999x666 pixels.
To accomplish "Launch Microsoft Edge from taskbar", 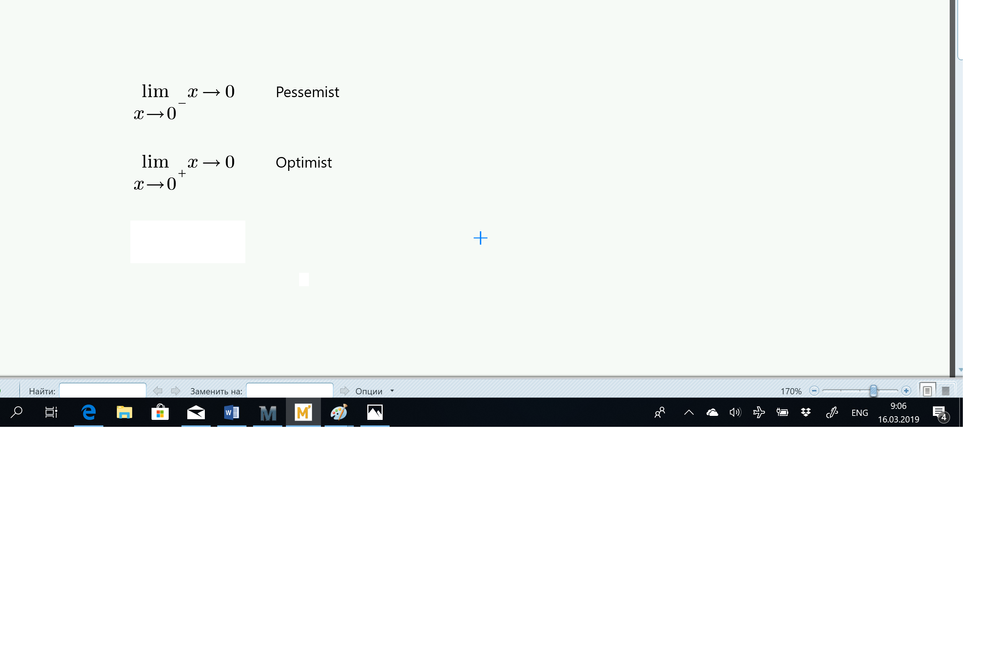I will click(89, 412).
